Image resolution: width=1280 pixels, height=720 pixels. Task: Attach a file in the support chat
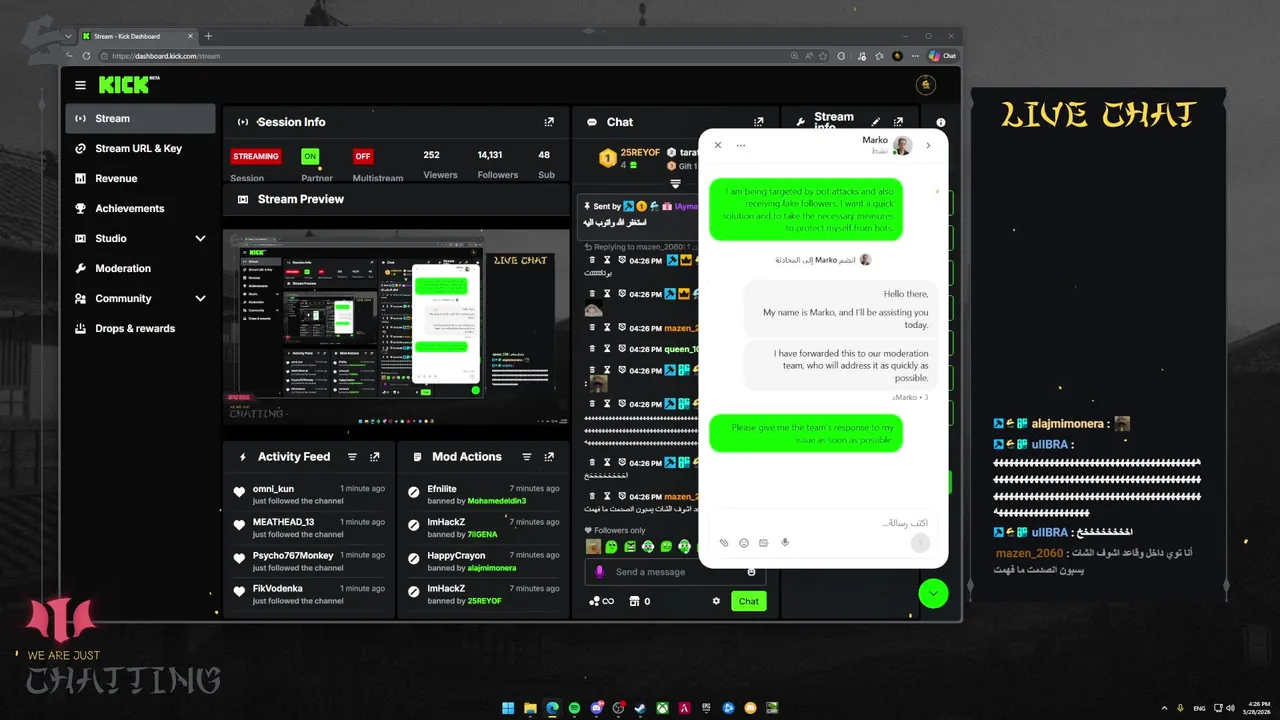(x=724, y=543)
